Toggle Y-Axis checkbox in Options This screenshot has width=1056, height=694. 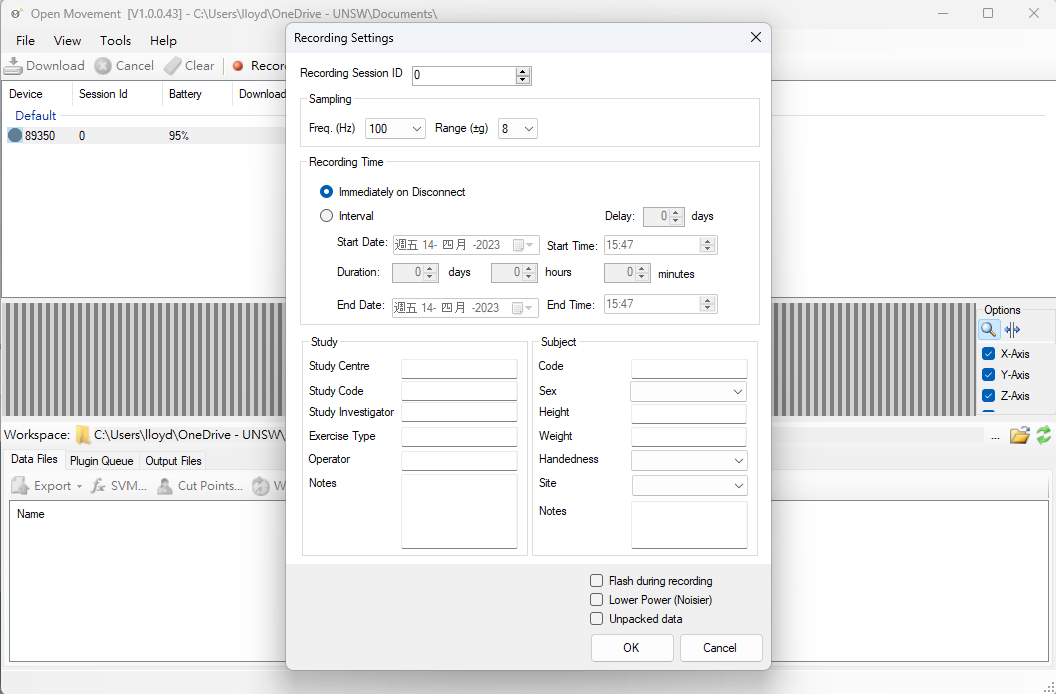click(x=988, y=375)
